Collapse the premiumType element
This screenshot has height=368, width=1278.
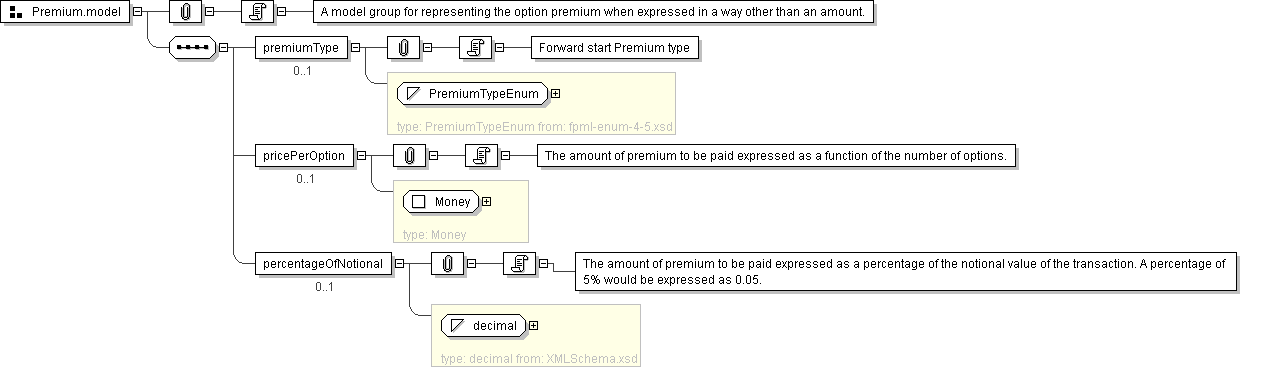[355, 47]
